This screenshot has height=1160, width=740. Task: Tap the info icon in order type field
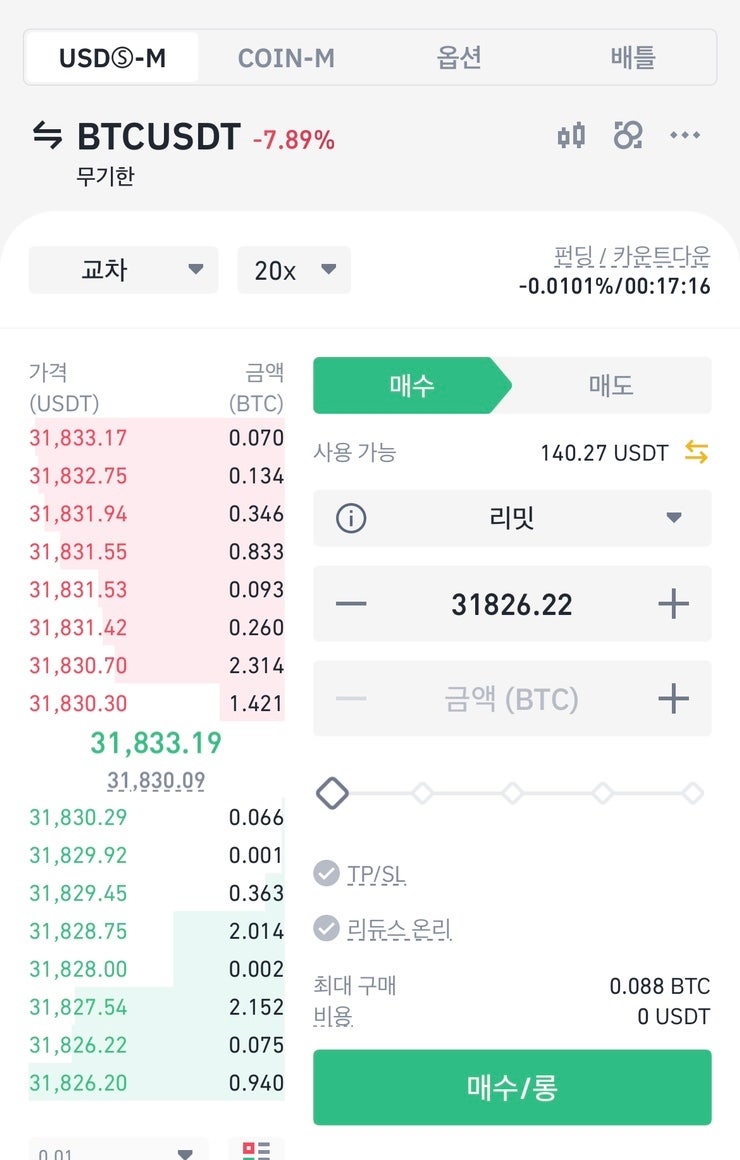[x=351, y=518]
